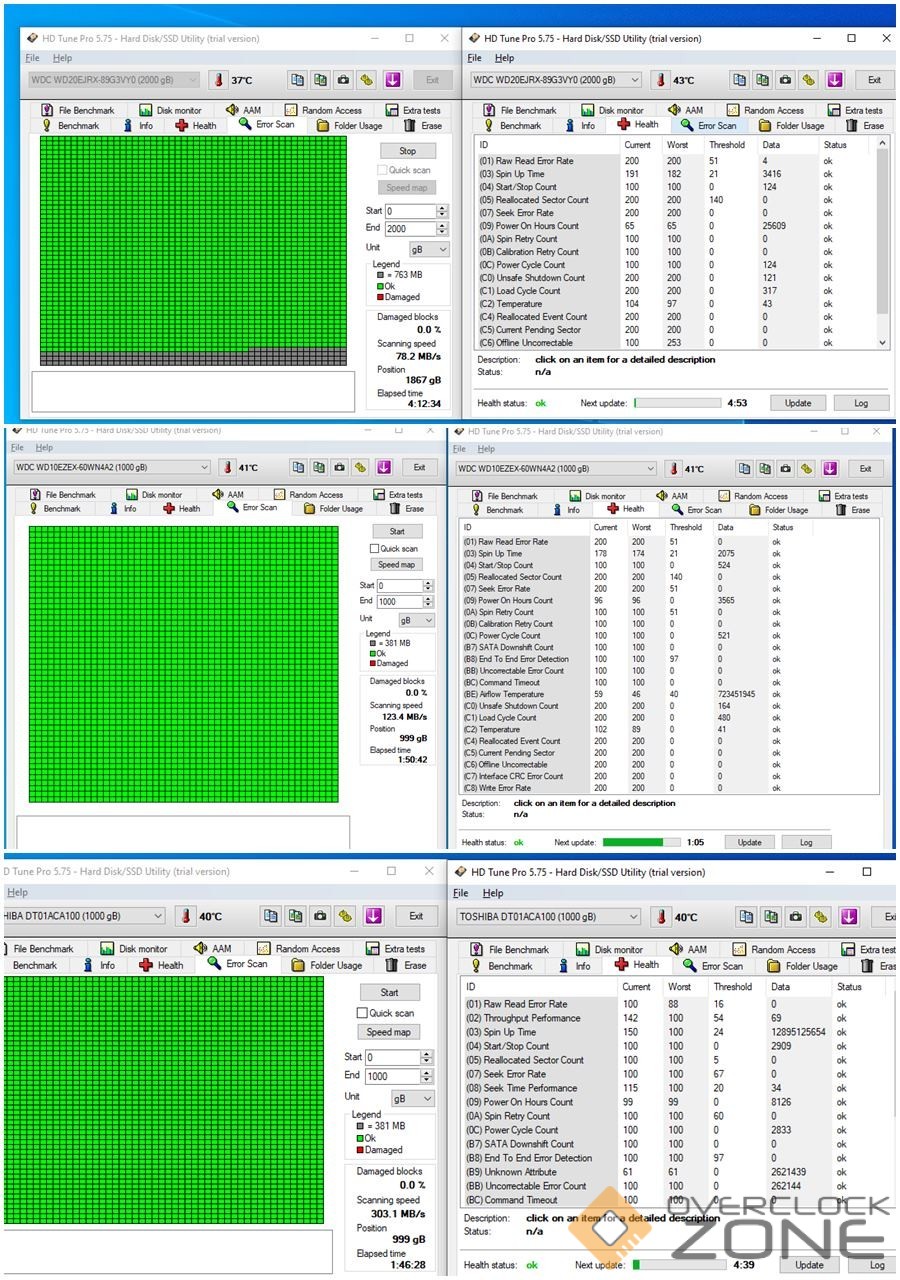Camera icon in WD10EZEX Error Scan window

click(x=339, y=467)
